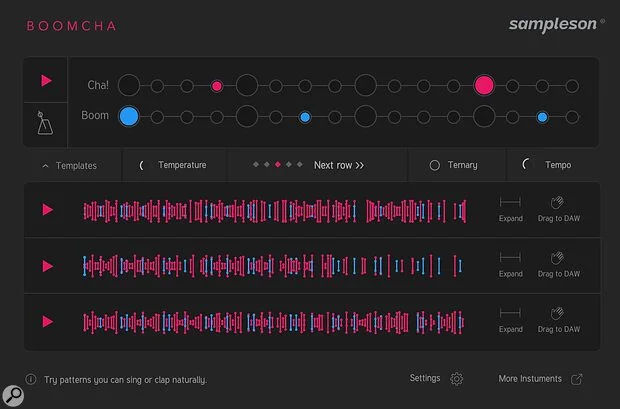Select the fourth row indicator diamond
Viewport: 620px width, 409px height.
(x=289, y=164)
